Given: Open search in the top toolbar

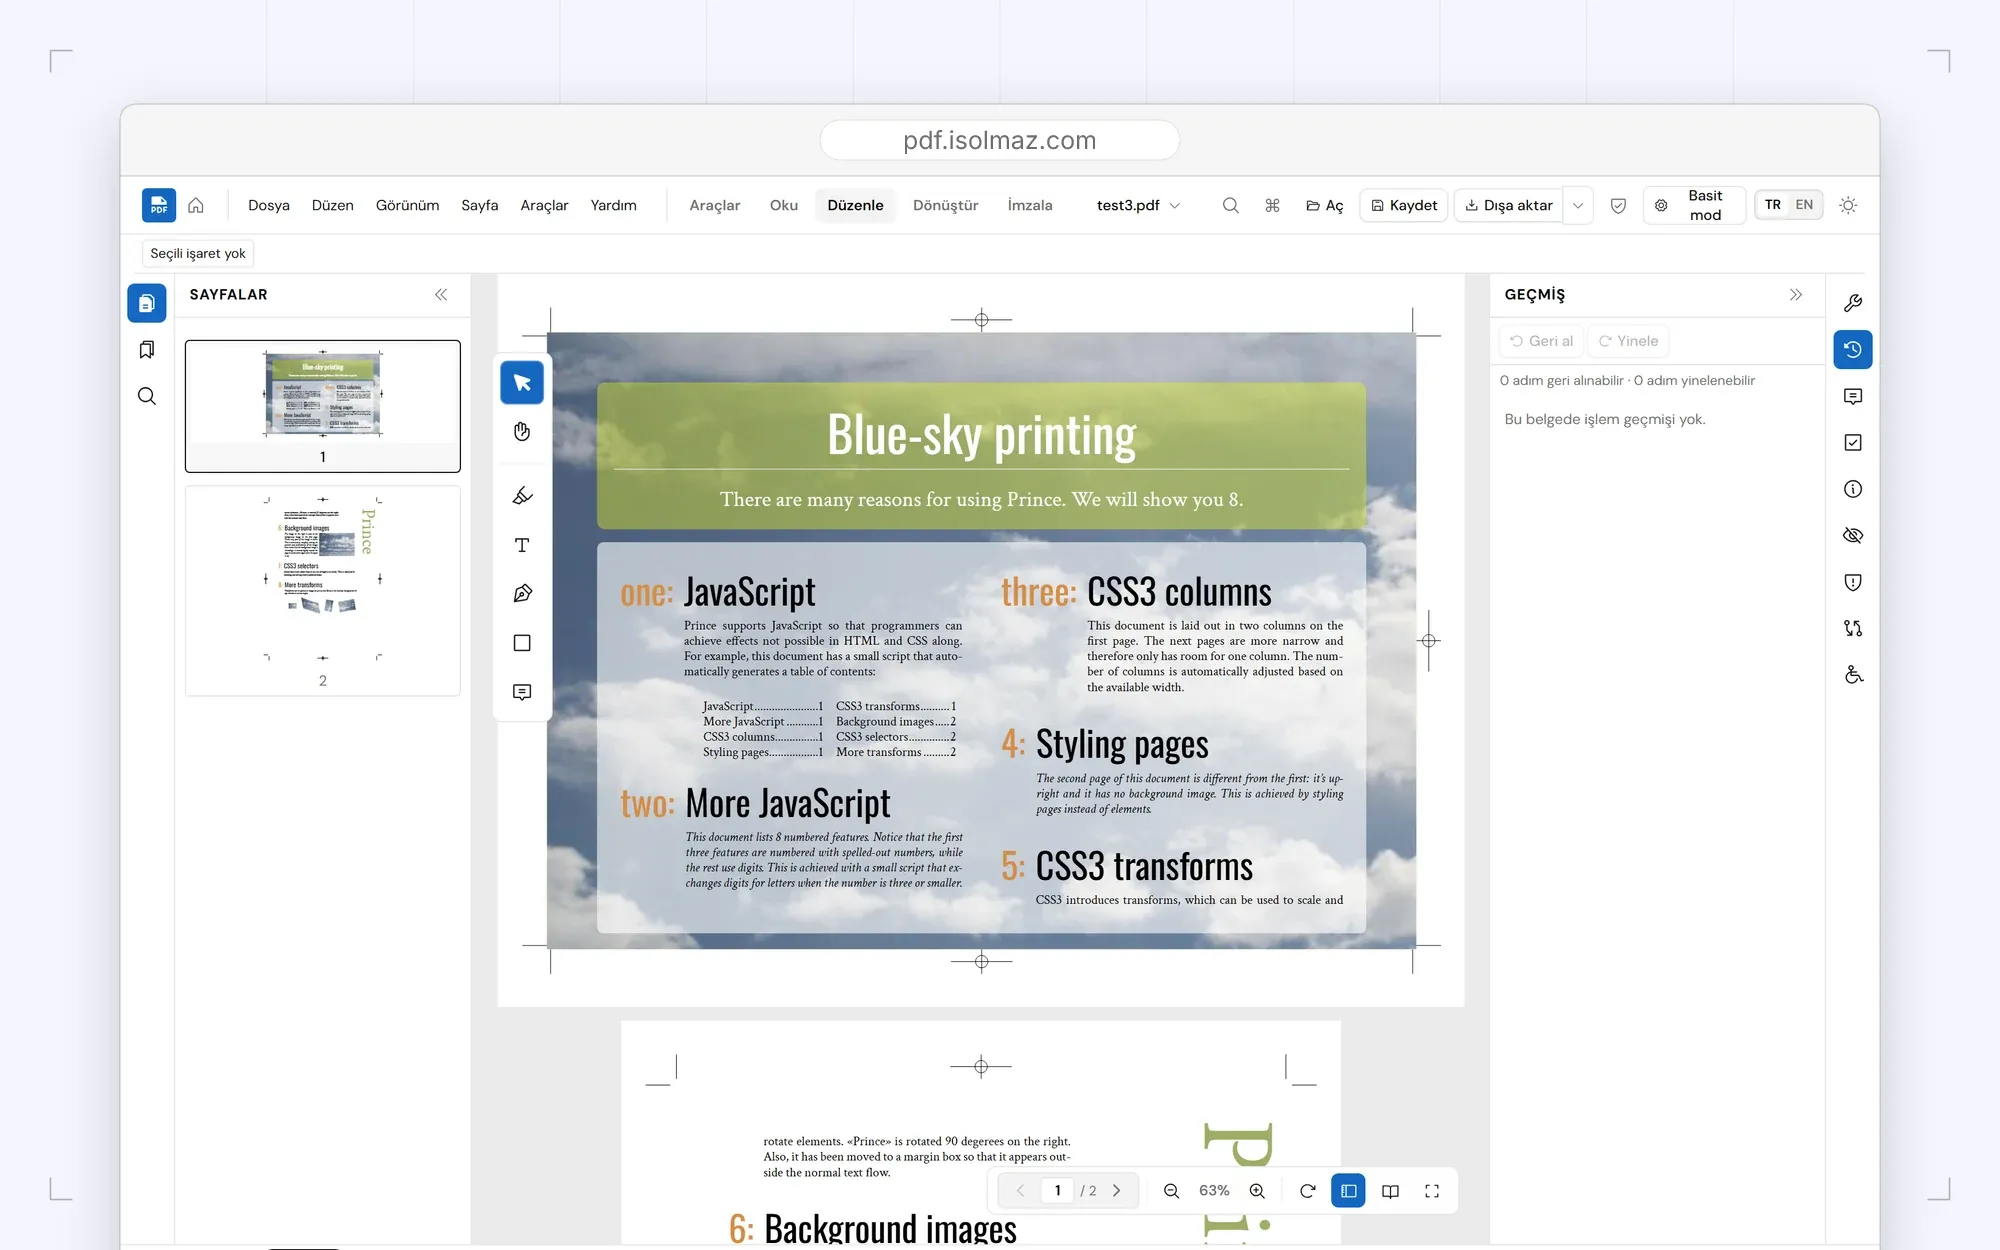Looking at the screenshot, I should tap(1231, 205).
